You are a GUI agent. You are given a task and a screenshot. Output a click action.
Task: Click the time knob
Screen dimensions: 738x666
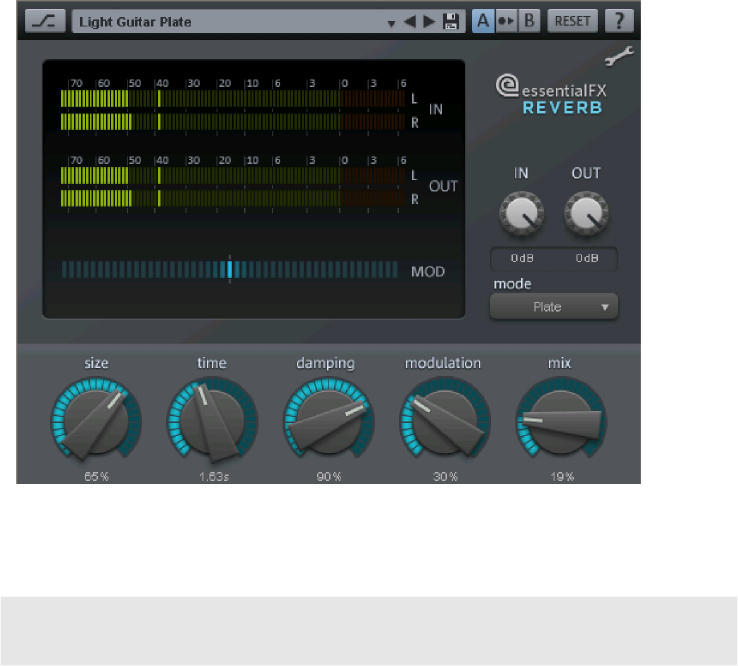tap(212, 419)
